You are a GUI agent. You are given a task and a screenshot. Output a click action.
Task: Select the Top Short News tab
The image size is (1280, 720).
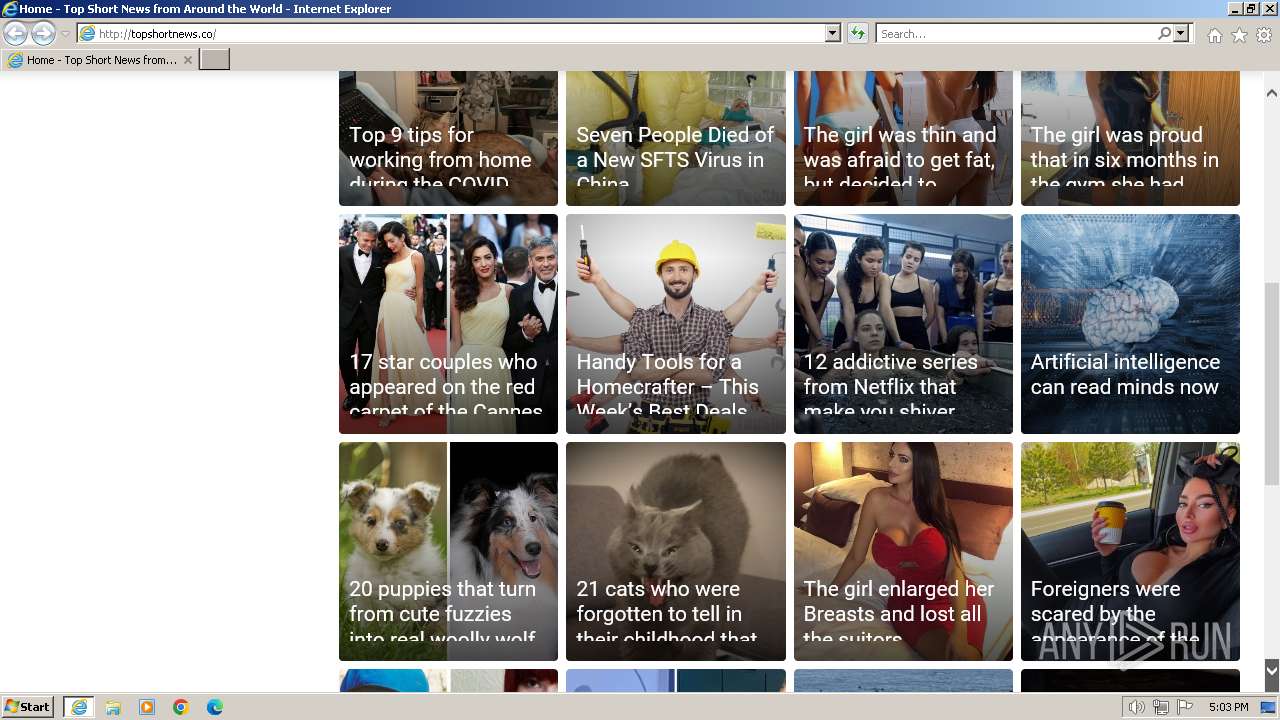pos(100,60)
